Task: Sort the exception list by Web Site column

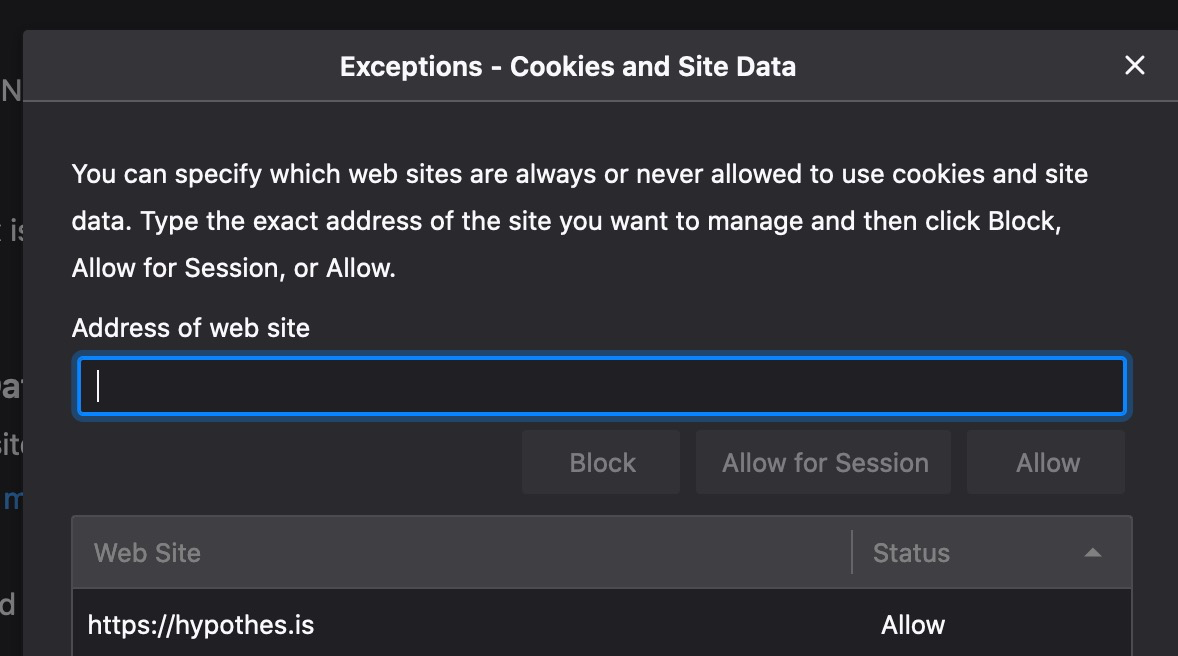Action: coord(147,552)
